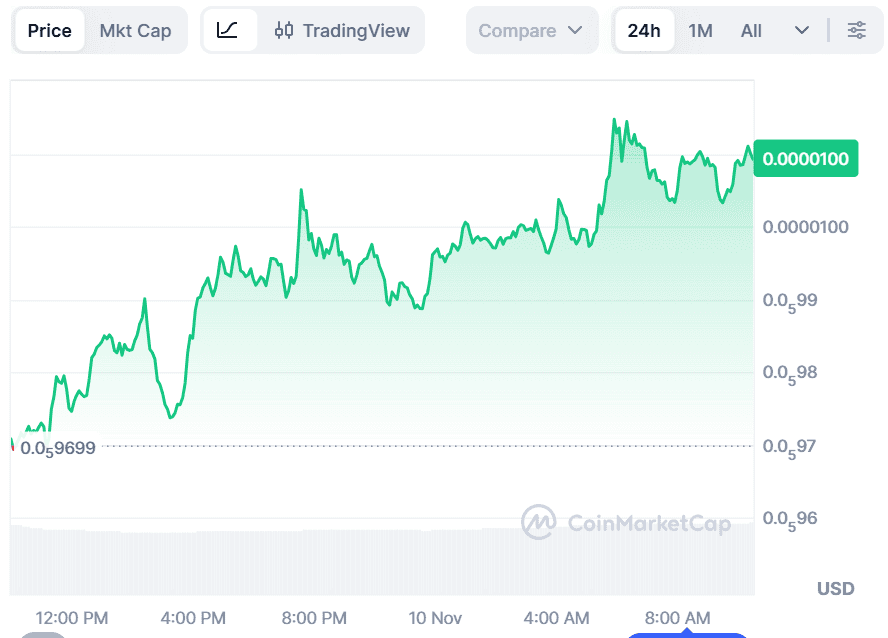Click the green current price badge
888x638 pixels.
[806, 158]
